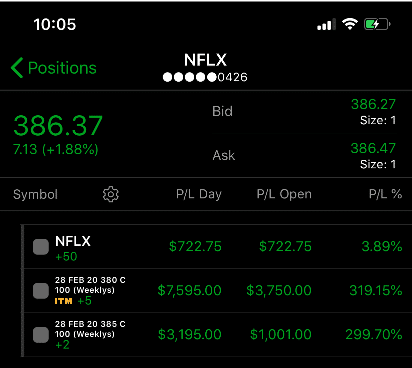Sort by the P/L % column header
The width and height of the screenshot is (412, 368).
pos(385,194)
